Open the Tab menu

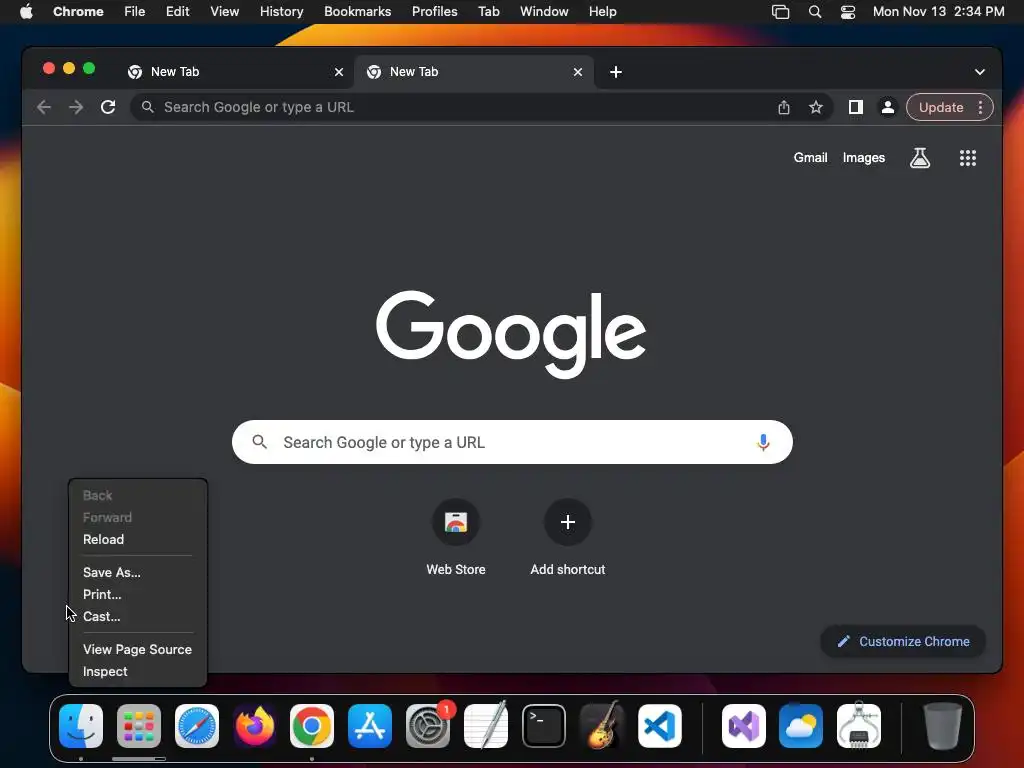[x=488, y=12]
